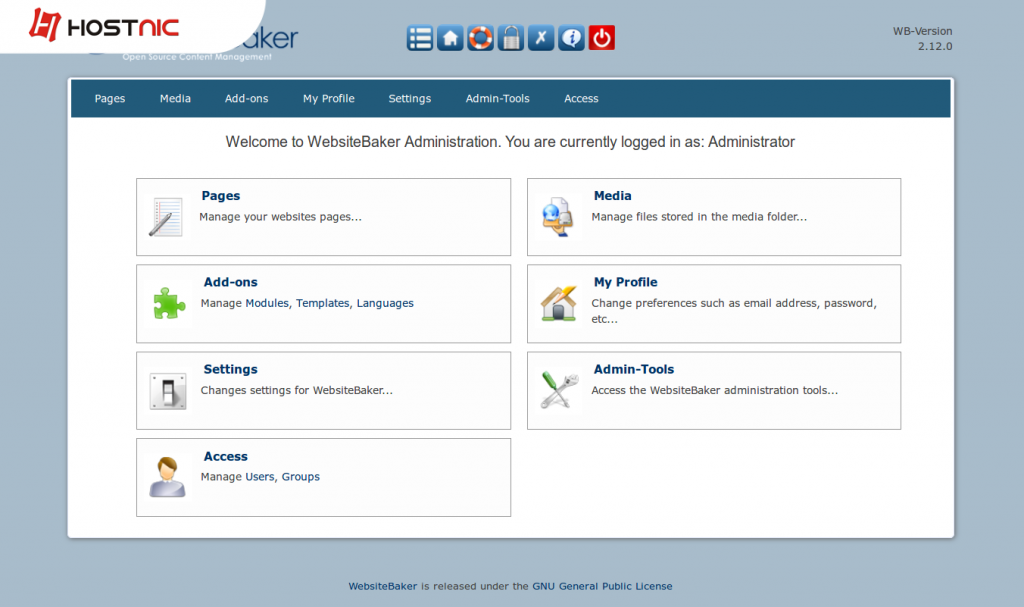This screenshot has width=1024, height=607.
Task: Click the My Profile card heading
Action: click(x=626, y=282)
